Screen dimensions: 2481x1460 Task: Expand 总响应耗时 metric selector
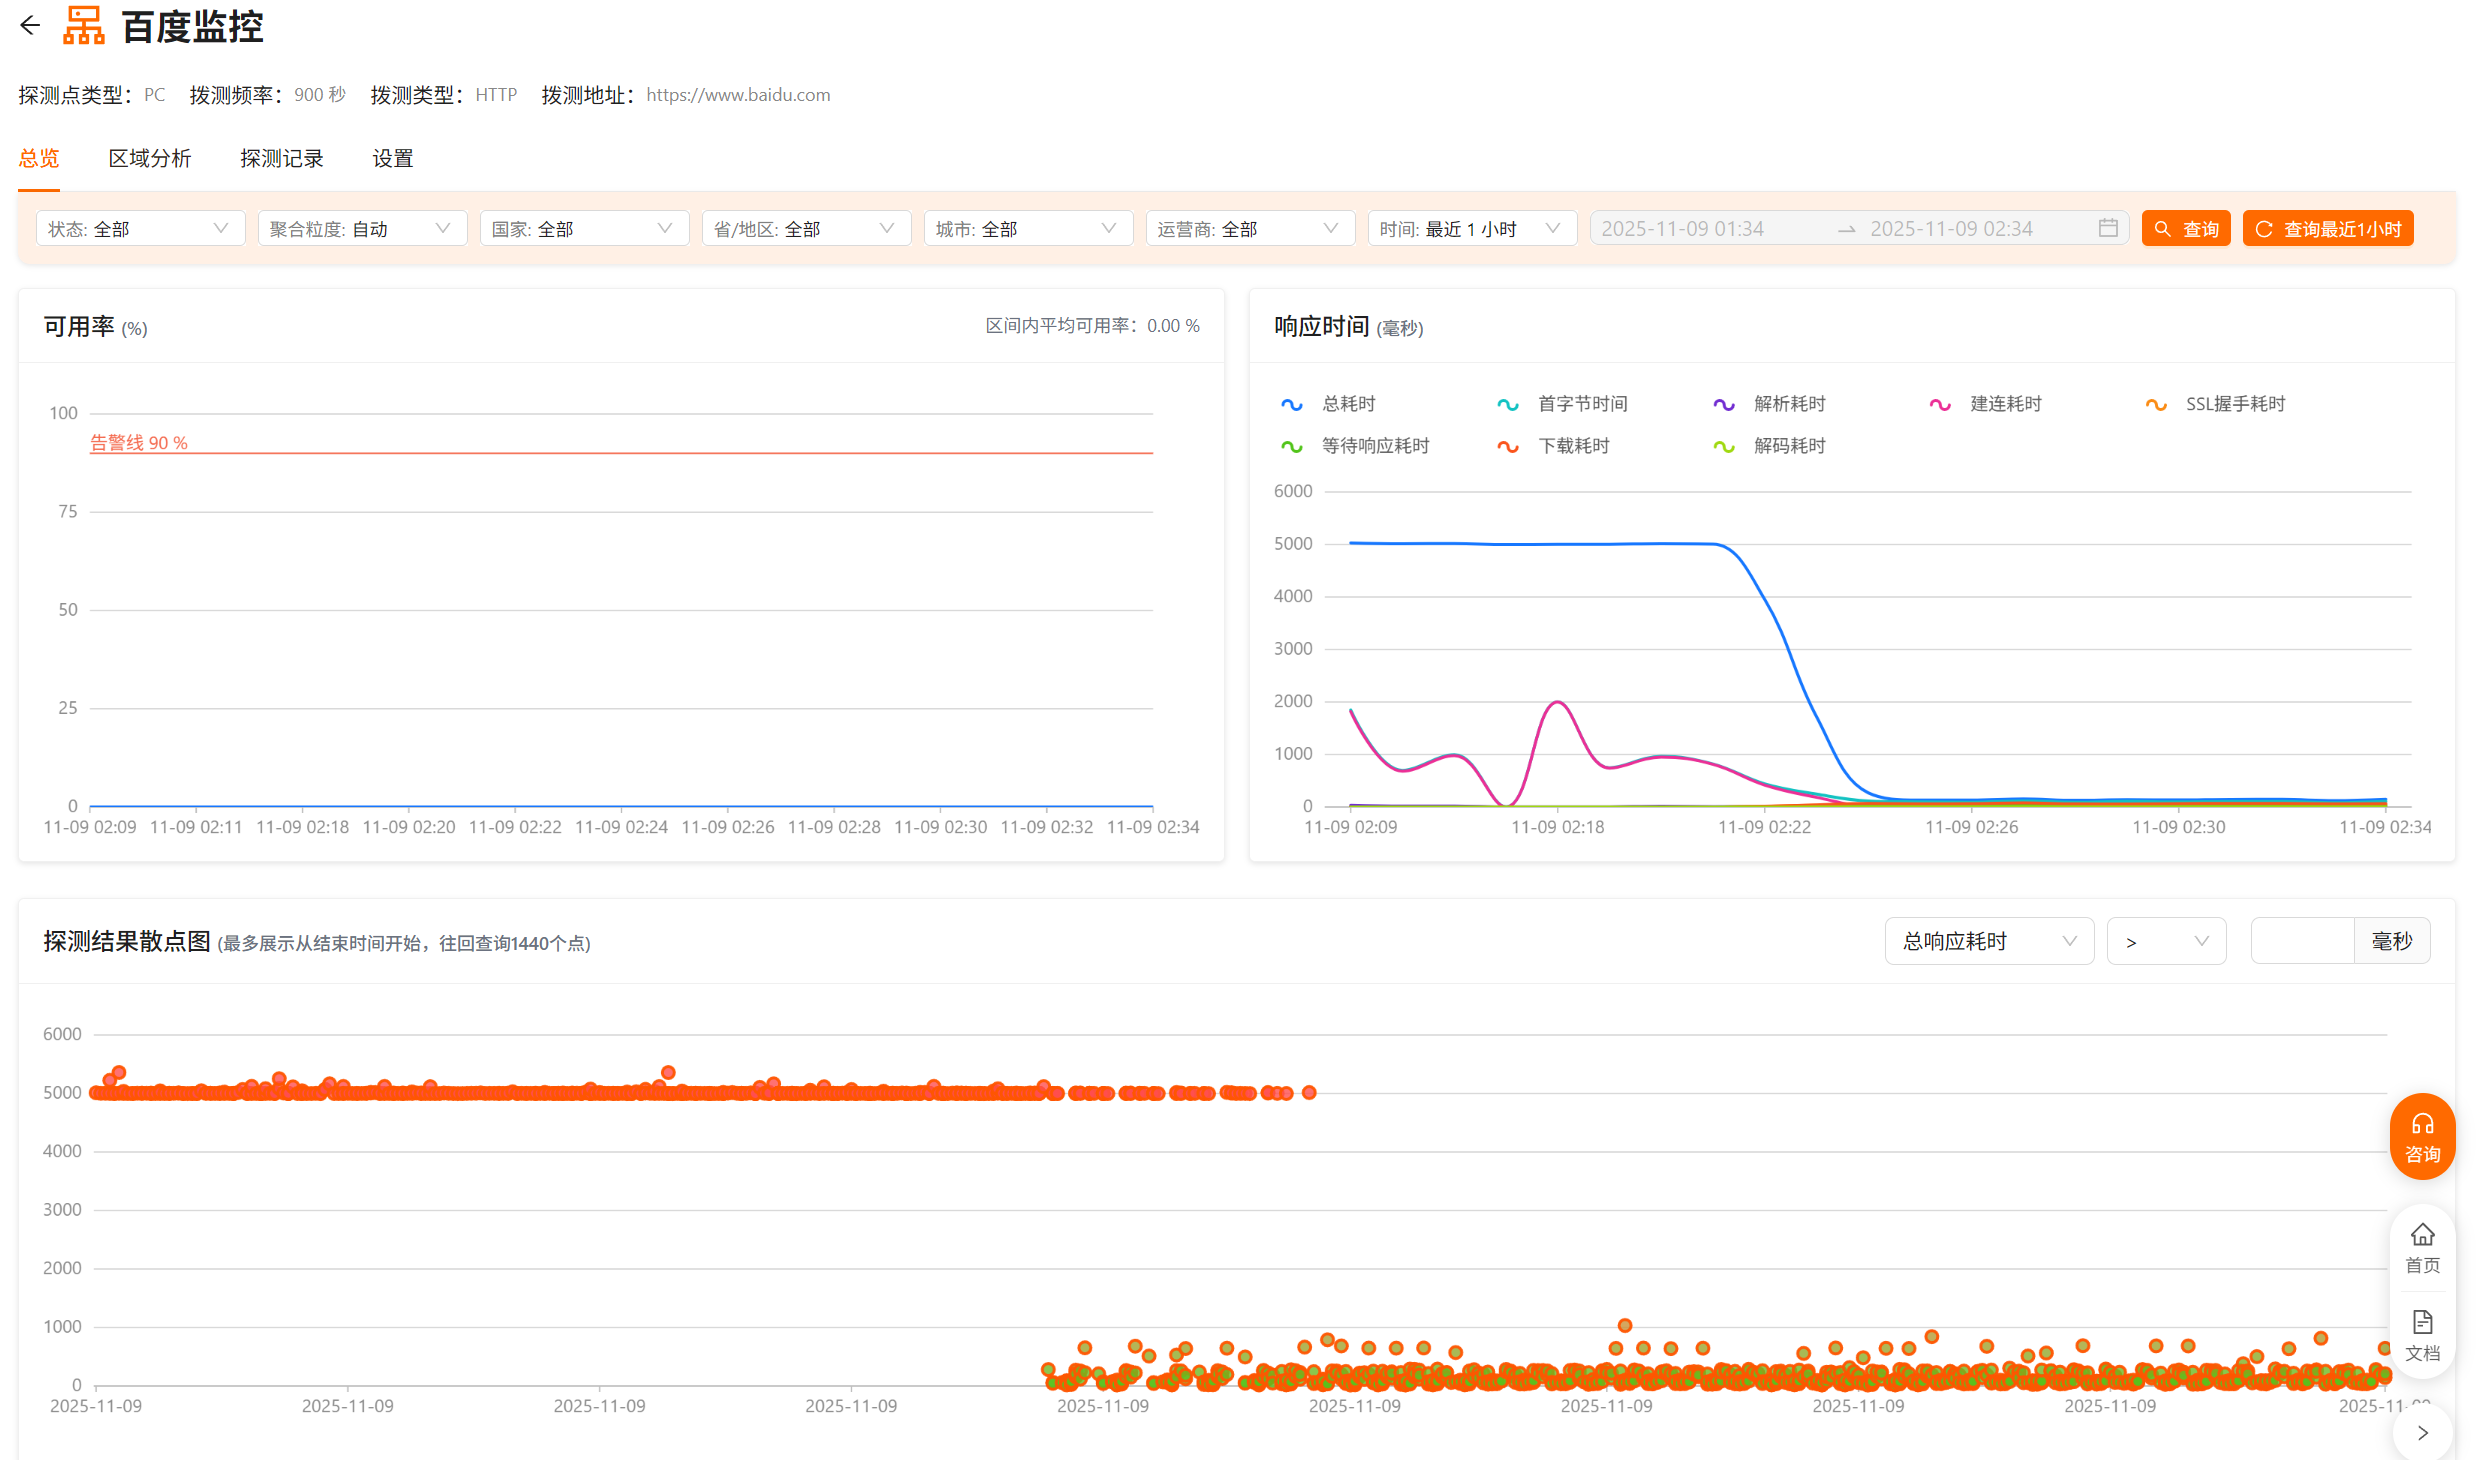[x=1988, y=941]
